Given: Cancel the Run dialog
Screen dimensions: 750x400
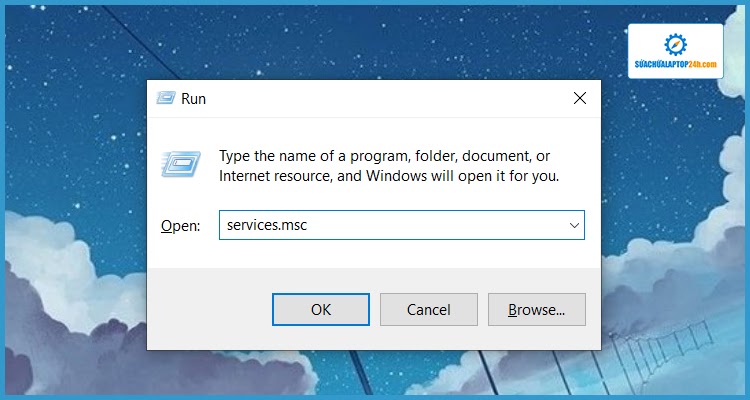Looking at the screenshot, I should point(428,310).
